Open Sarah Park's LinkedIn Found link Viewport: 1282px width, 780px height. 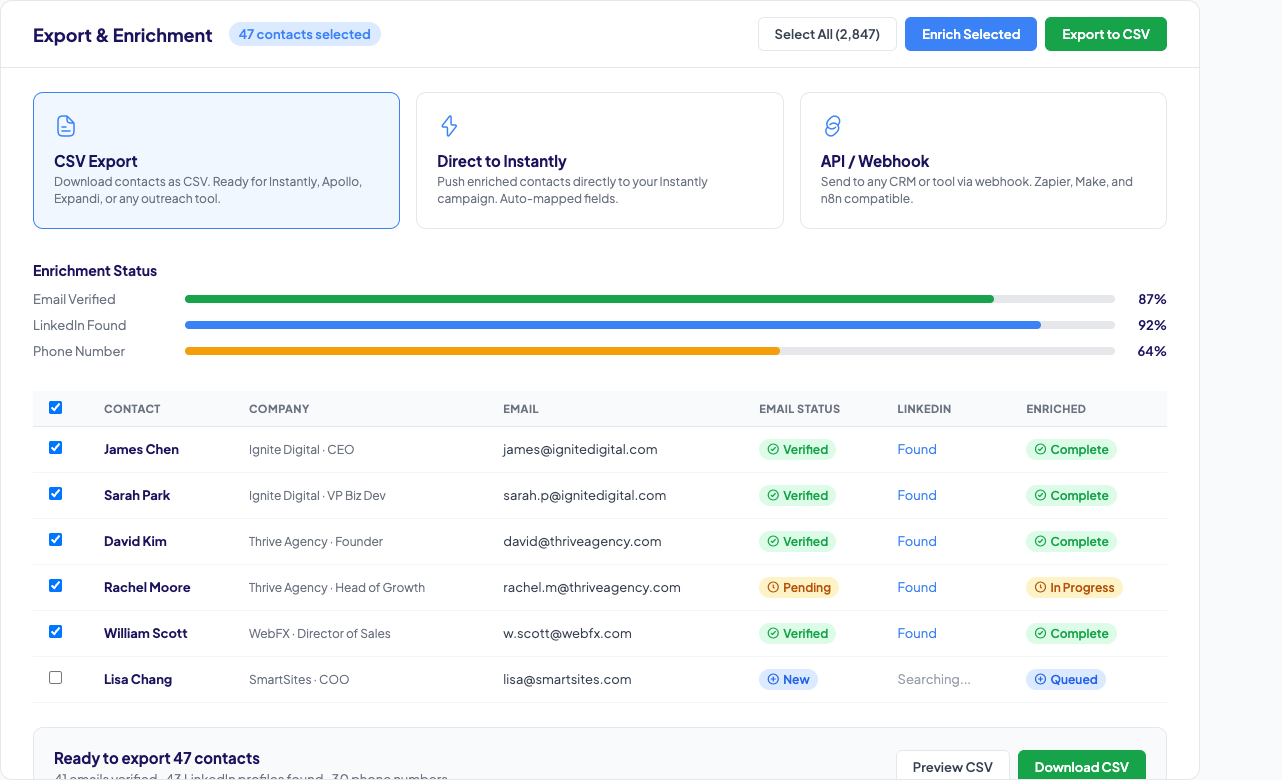(x=916, y=495)
